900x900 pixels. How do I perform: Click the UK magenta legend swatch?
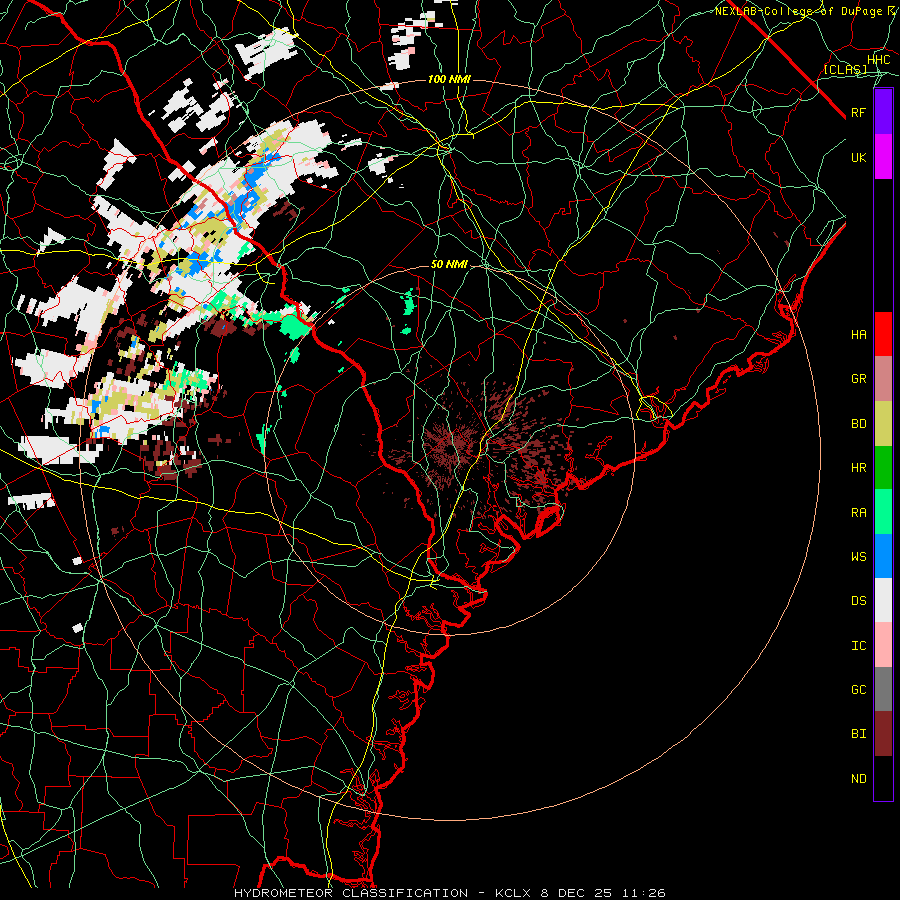click(x=883, y=157)
